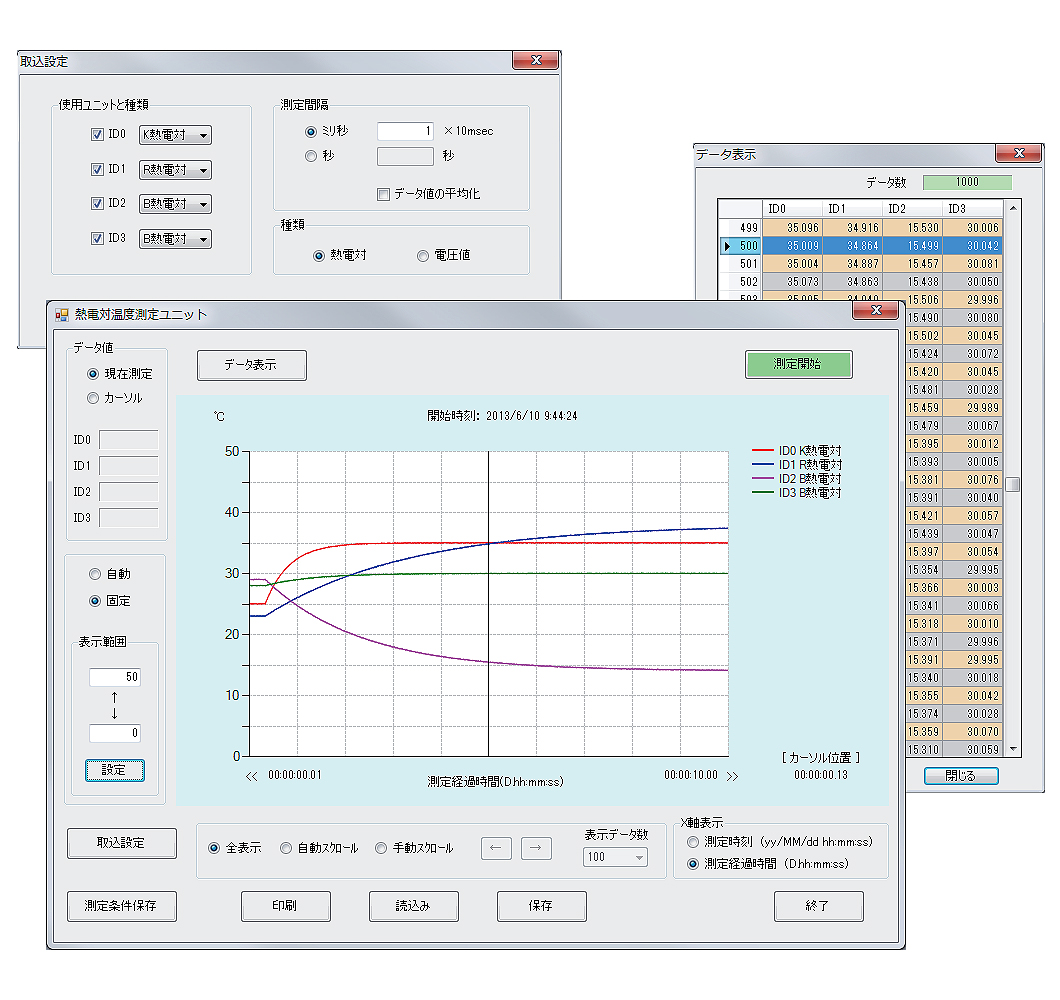Click the left arrow scroll button
Screen dimensions: 1060x1000
coord(496,848)
